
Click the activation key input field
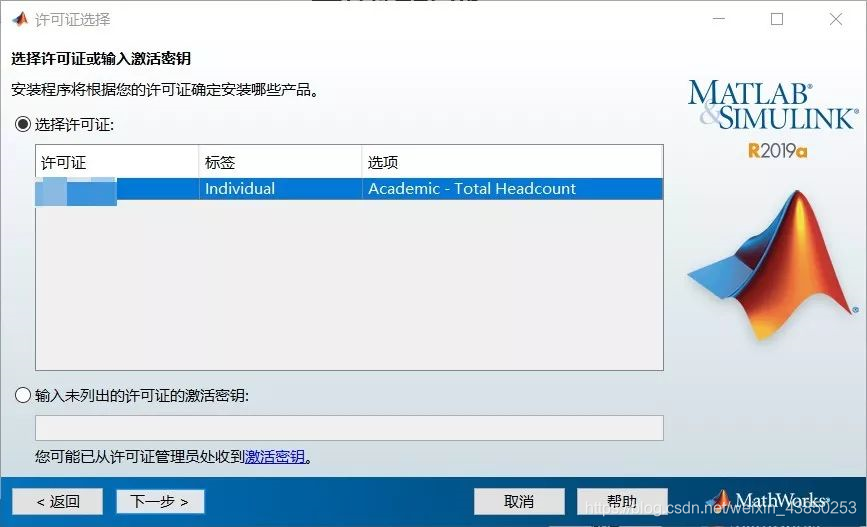(349, 428)
